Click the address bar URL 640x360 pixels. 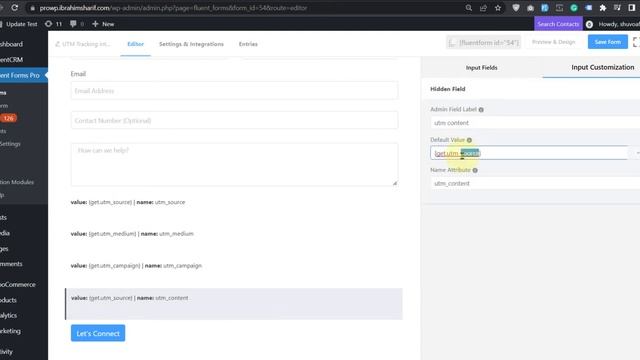coord(173,8)
